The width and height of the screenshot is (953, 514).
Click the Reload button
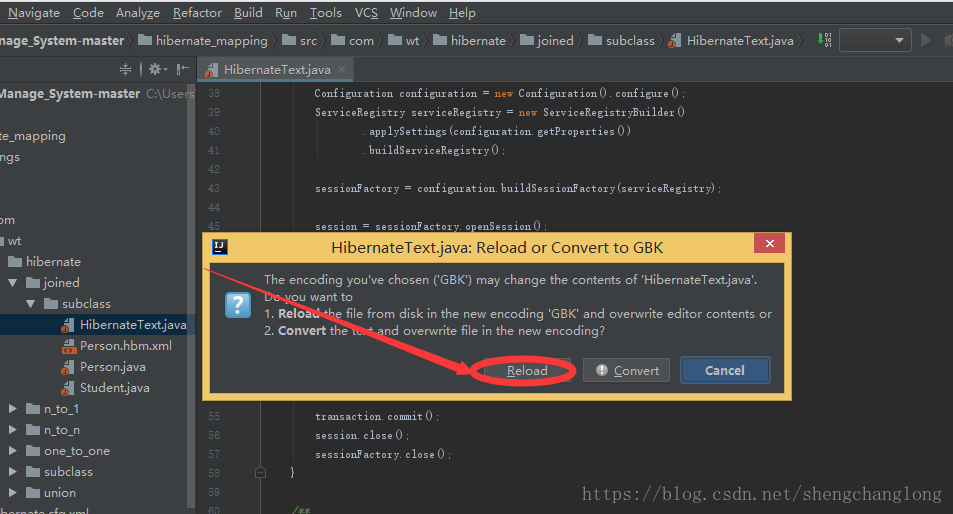click(526, 371)
